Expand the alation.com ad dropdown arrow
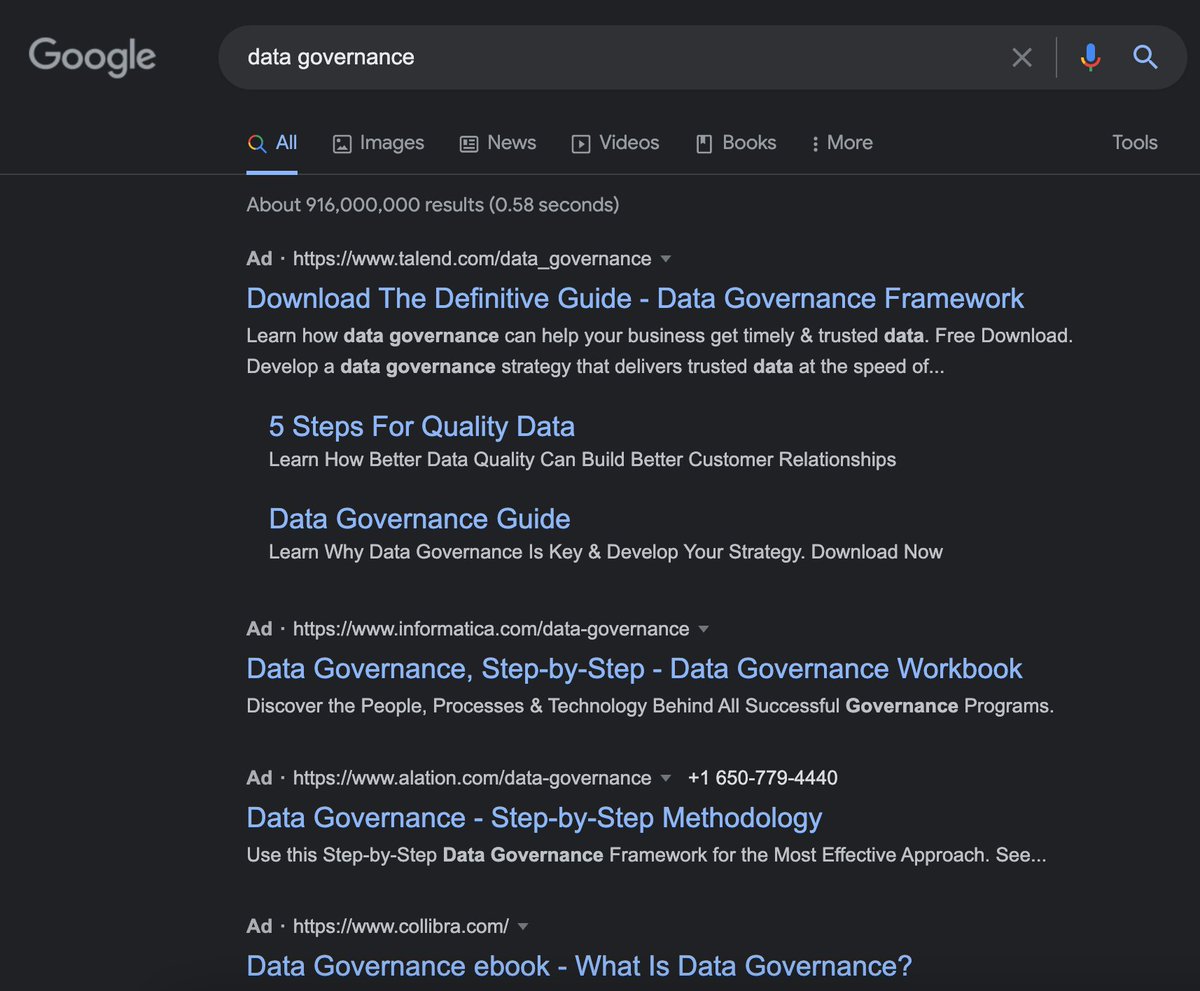 [666, 778]
